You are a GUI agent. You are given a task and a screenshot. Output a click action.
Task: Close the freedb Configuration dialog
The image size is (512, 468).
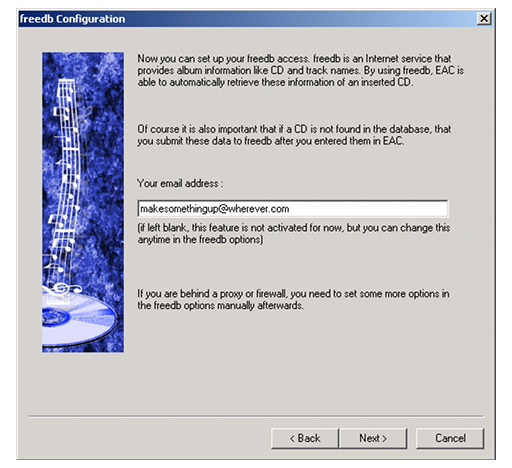(x=484, y=19)
